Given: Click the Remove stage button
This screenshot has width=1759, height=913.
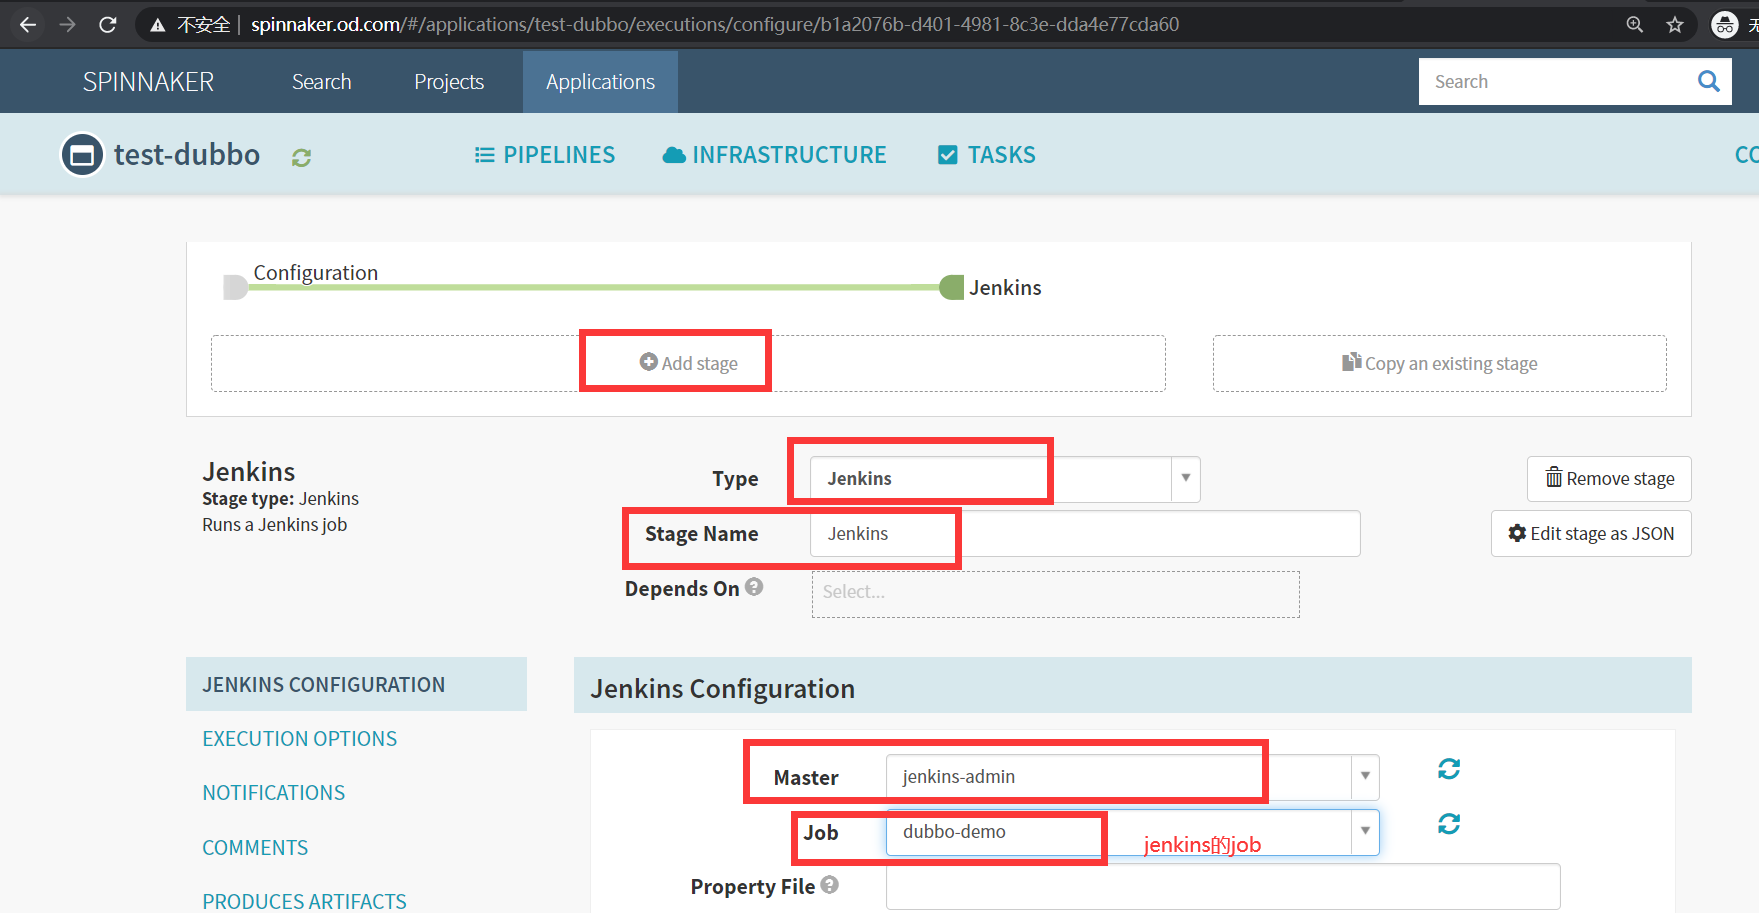Looking at the screenshot, I should (x=1609, y=479).
